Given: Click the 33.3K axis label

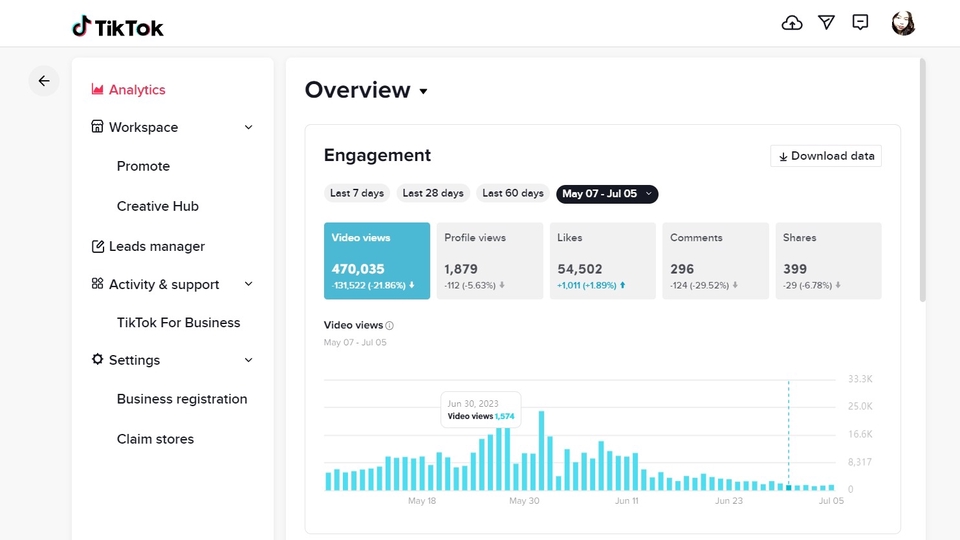Looking at the screenshot, I should pos(860,379).
